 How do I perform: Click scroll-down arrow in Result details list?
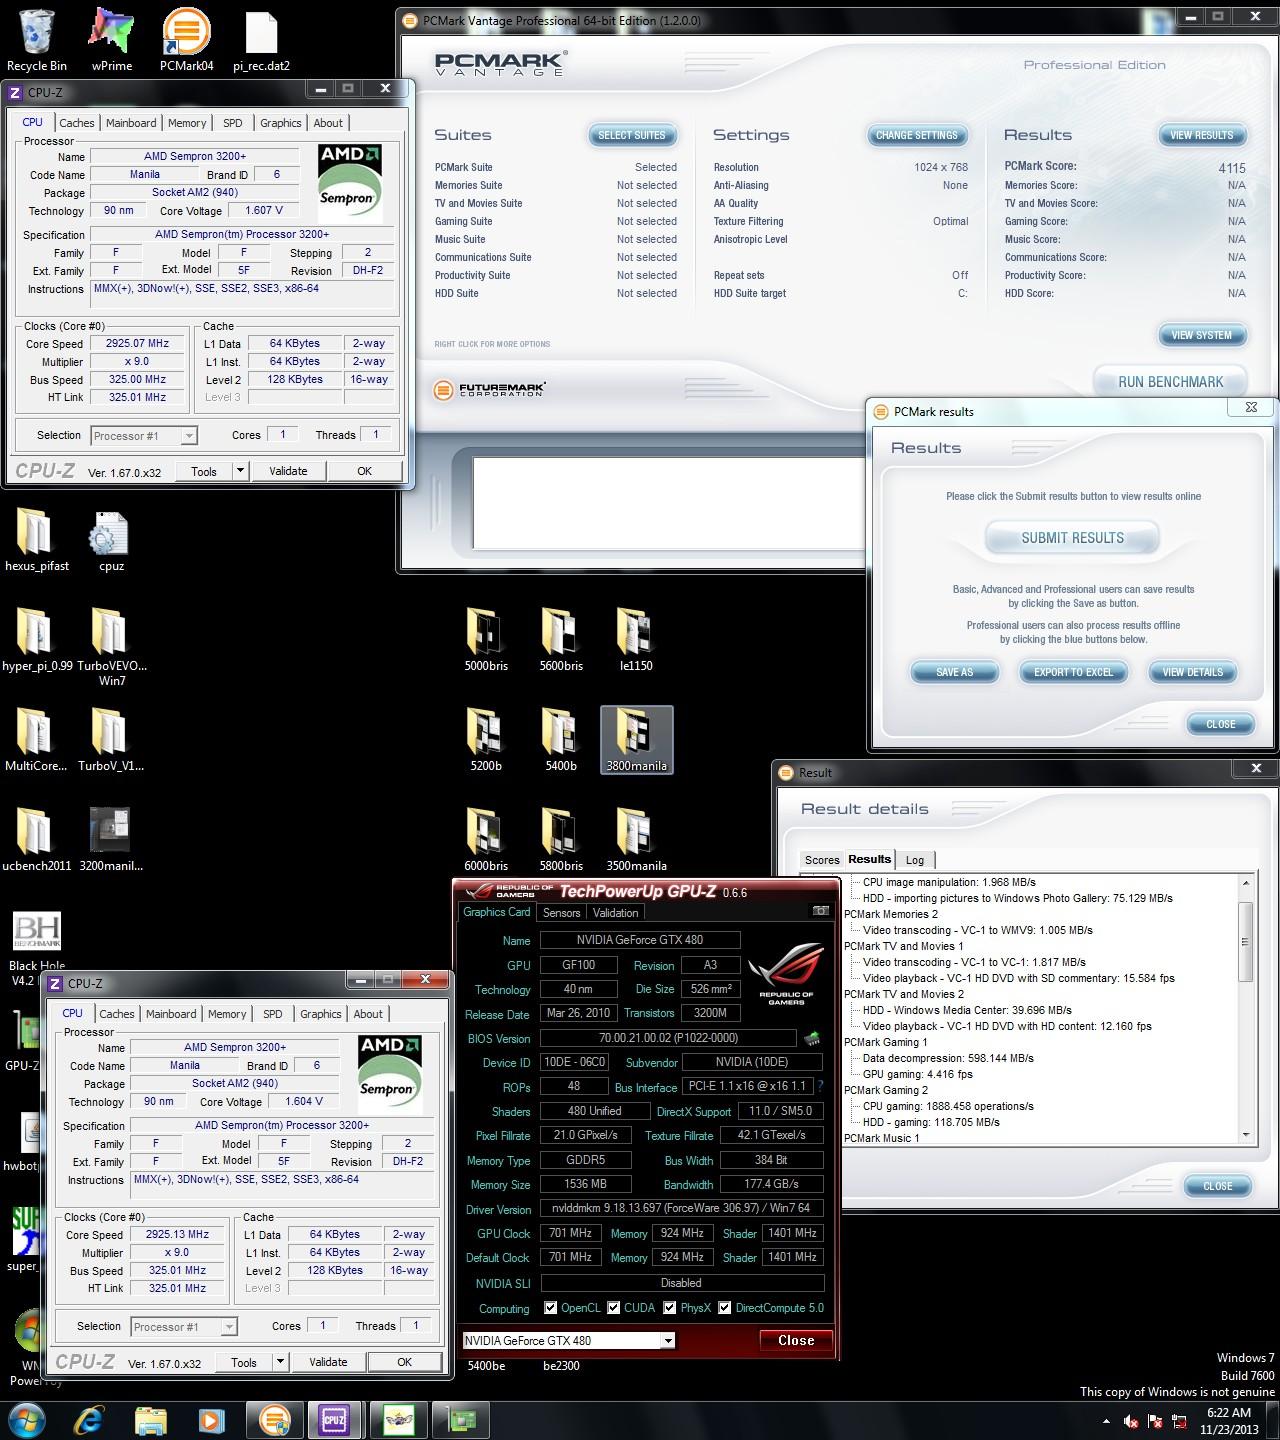1245,1135
